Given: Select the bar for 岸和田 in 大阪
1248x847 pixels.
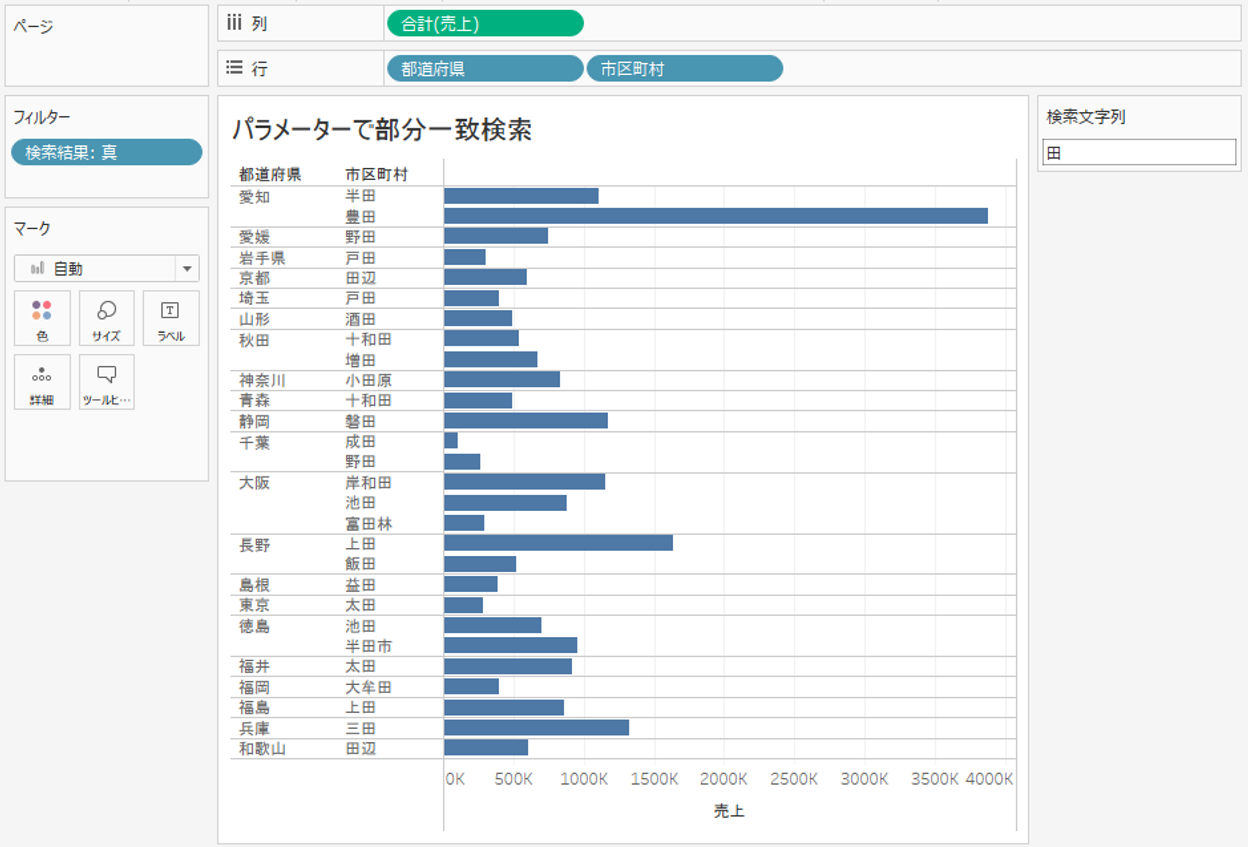Looking at the screenshot, I should [x=524, y=482].
